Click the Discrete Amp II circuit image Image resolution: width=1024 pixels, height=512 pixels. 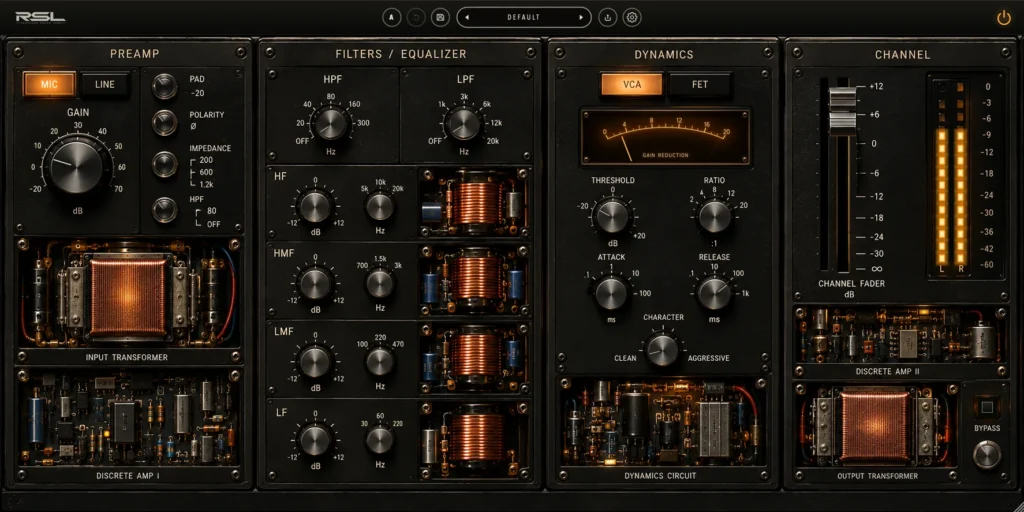[x=900, y=334]
